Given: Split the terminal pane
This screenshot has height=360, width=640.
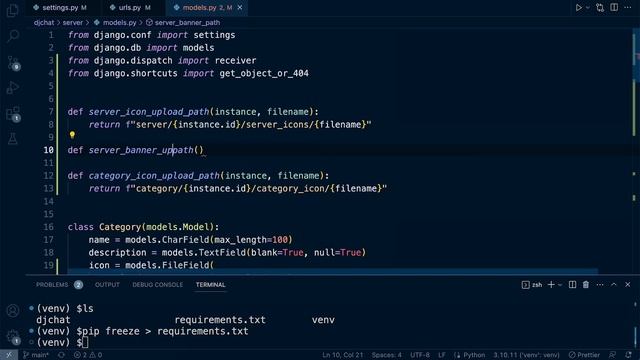Looking at the screenshot, I should coord(572,284).
